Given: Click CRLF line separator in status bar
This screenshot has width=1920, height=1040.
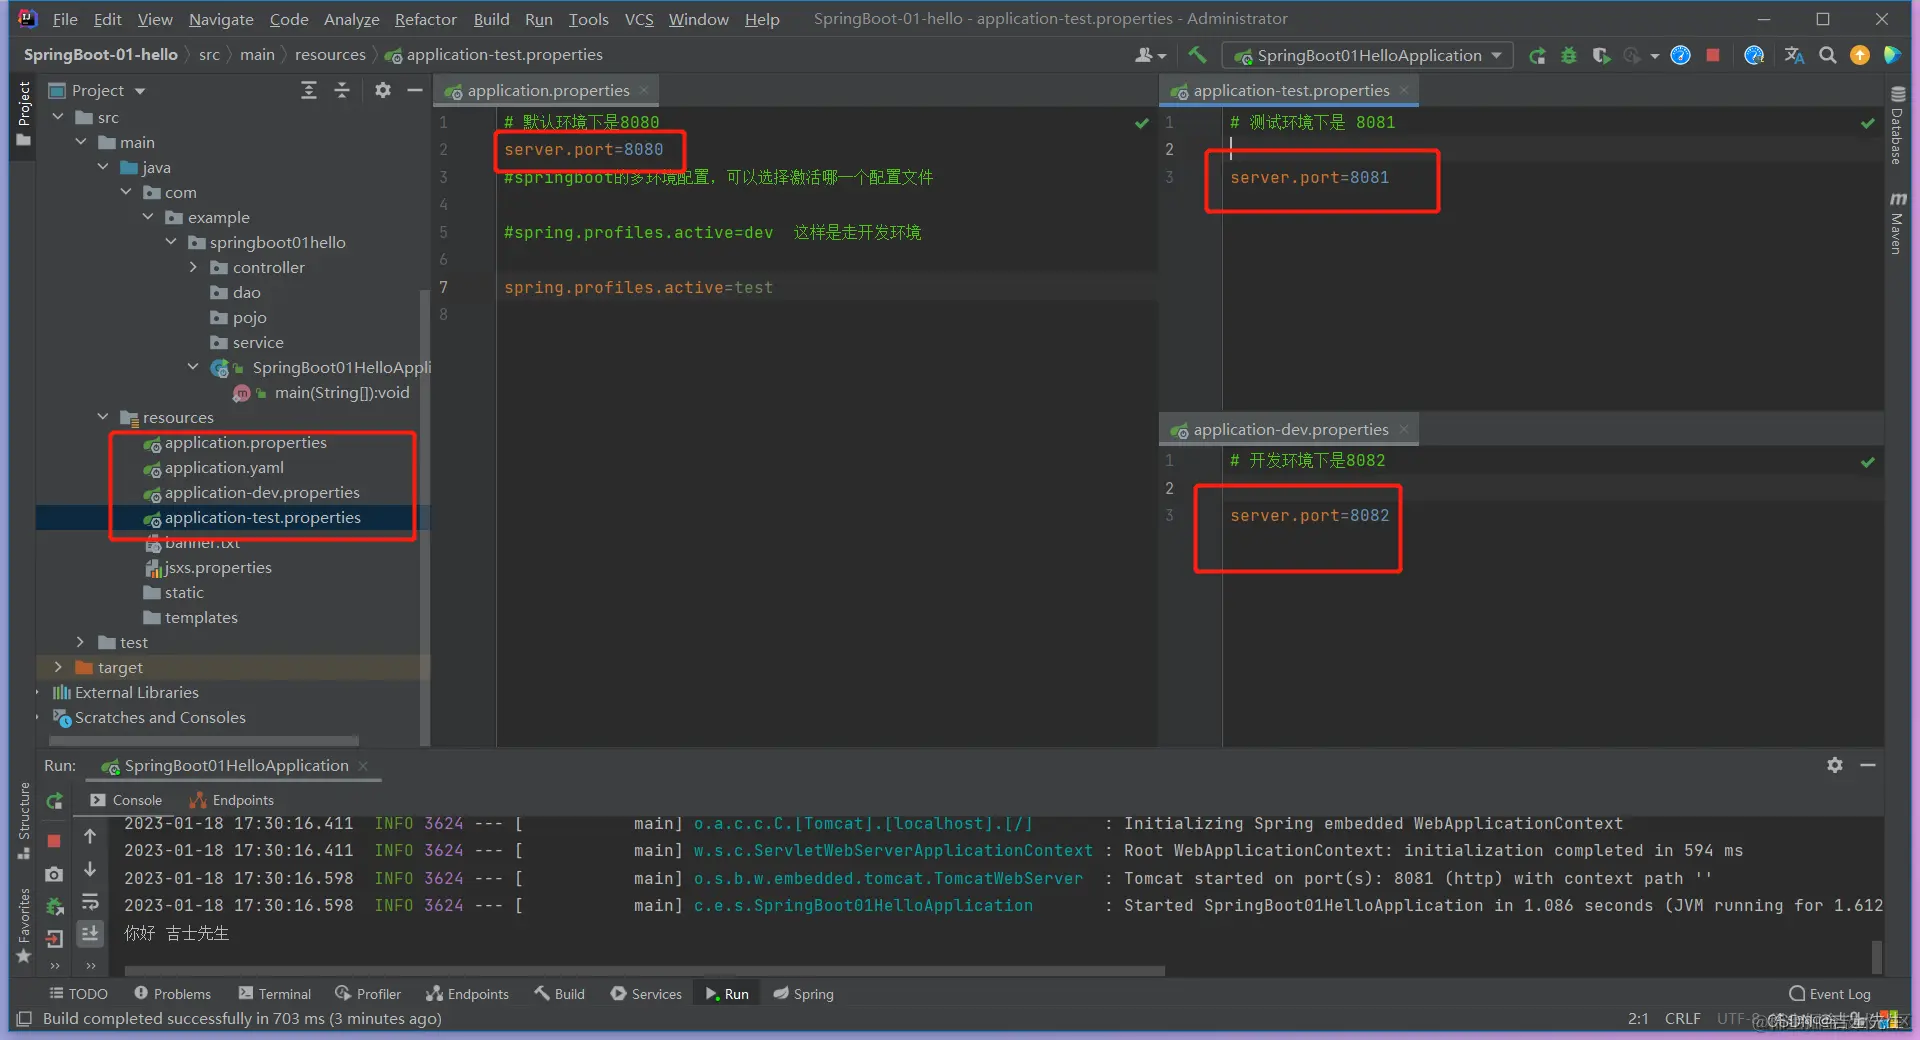Looking at the screenshot, I should 1682,1019.
